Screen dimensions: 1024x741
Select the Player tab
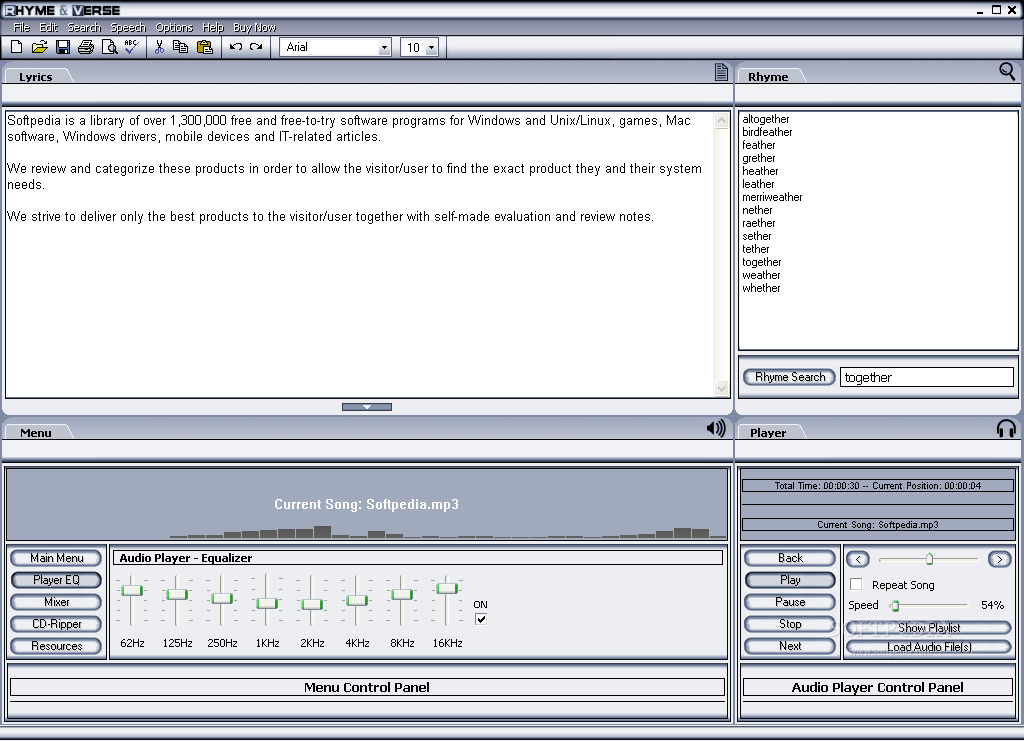(x=769, y=433)
